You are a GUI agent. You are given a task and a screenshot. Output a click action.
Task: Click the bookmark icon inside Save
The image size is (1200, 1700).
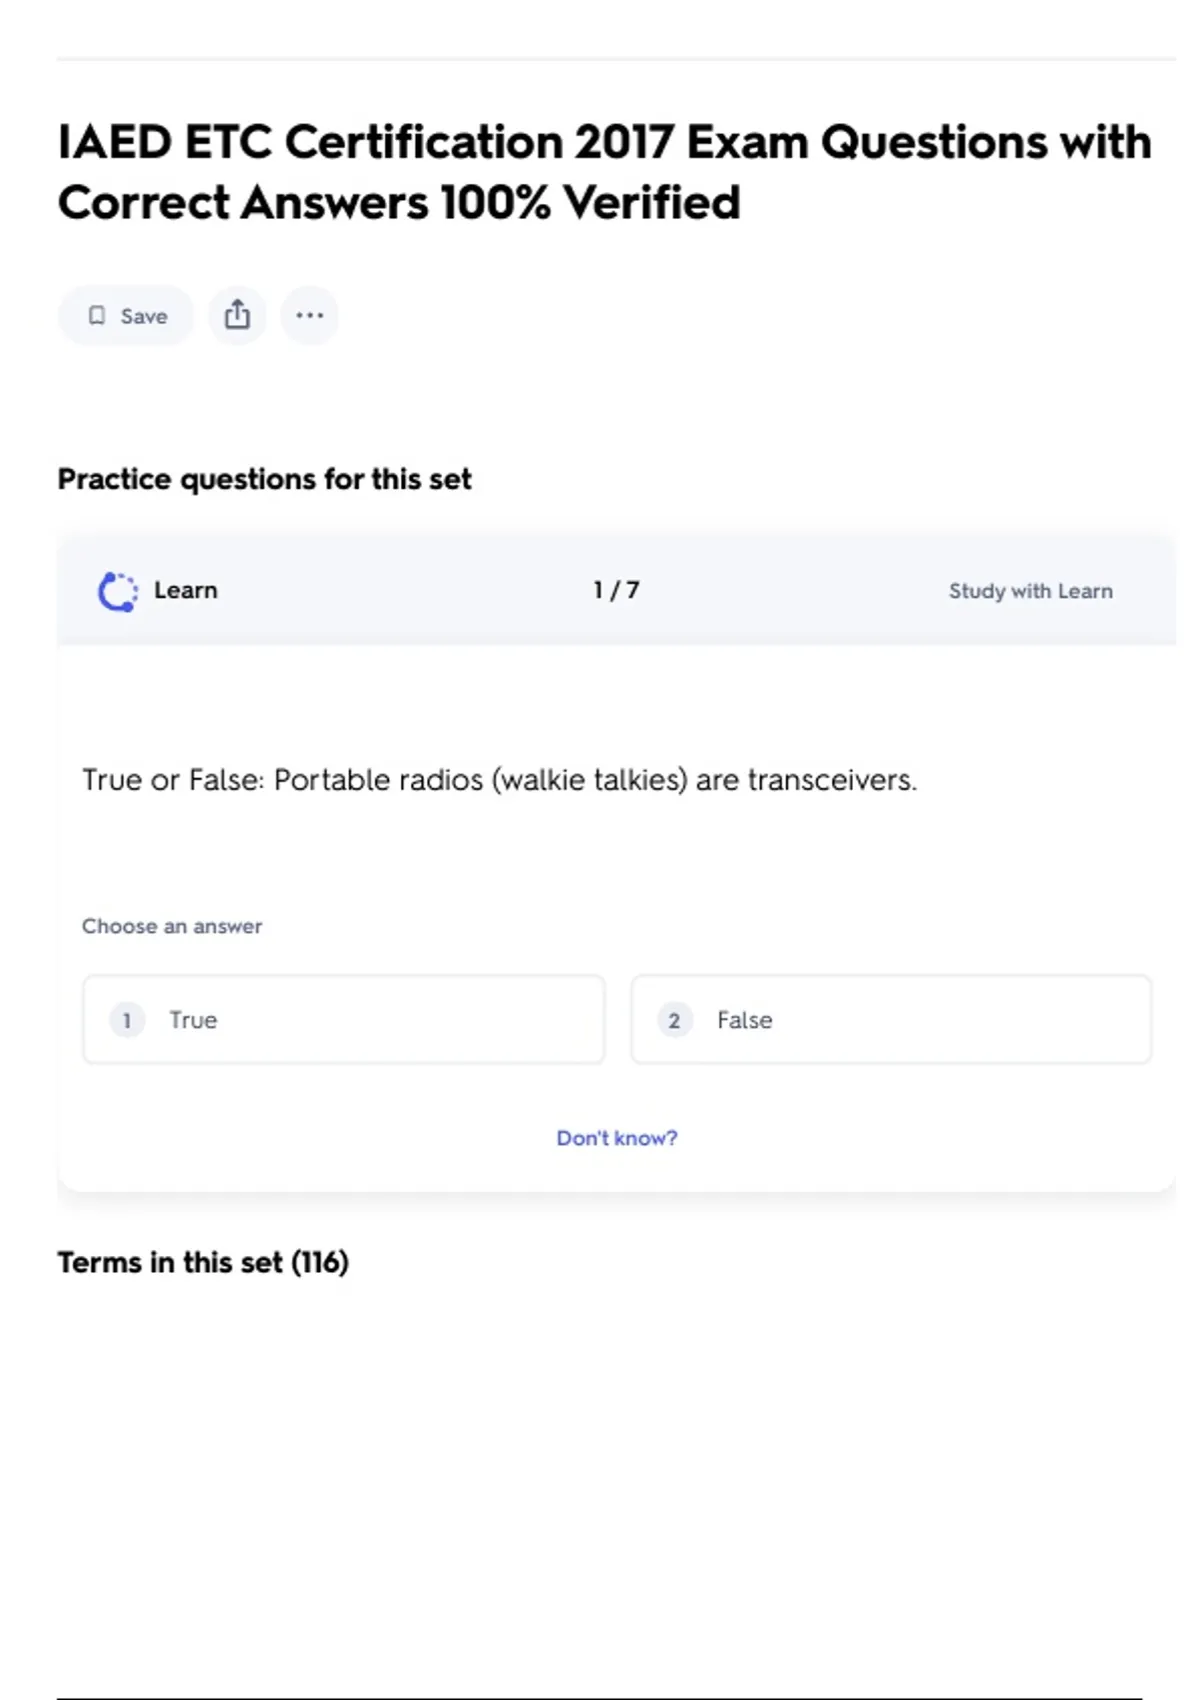(97, 316)
